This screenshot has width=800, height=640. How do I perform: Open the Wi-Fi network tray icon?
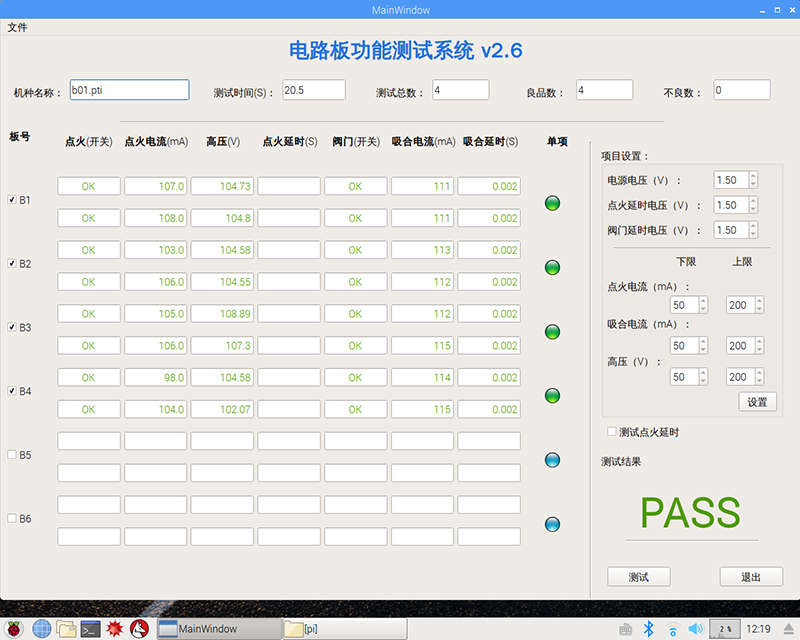[673, 628]
